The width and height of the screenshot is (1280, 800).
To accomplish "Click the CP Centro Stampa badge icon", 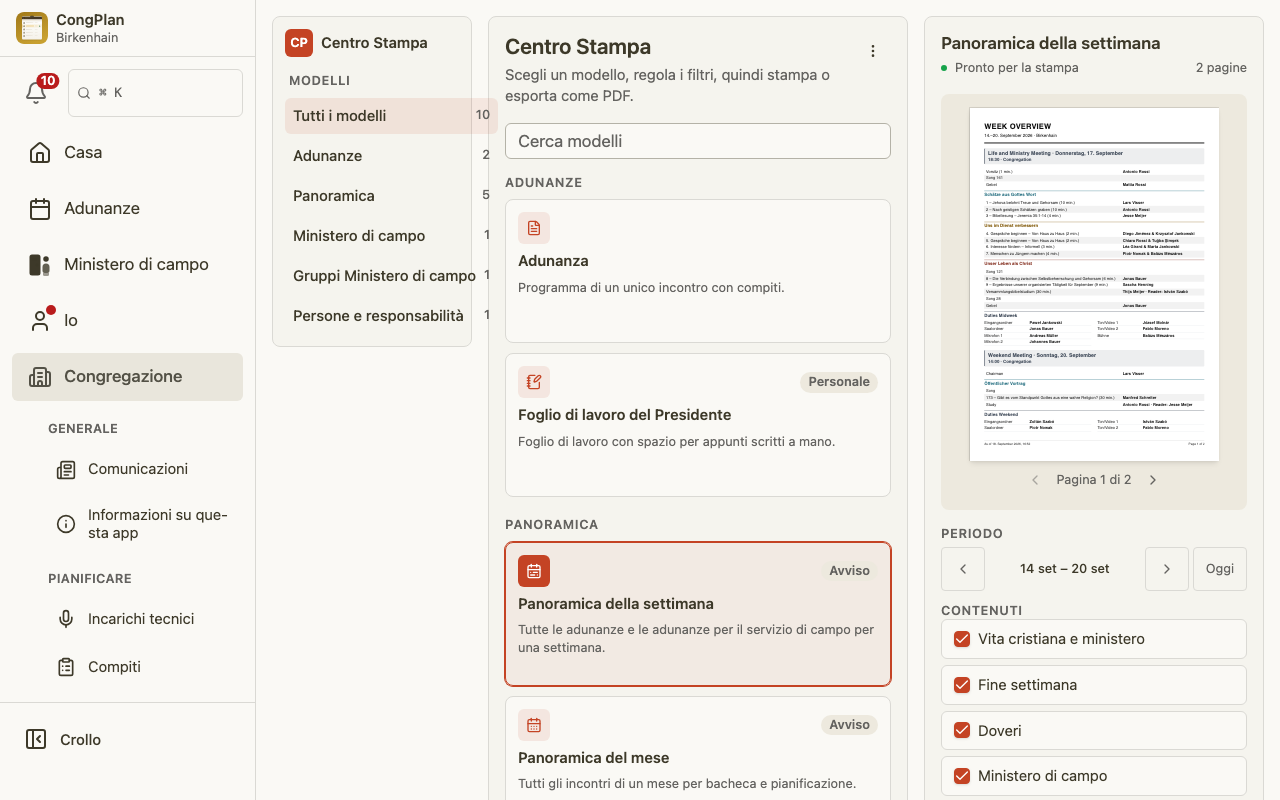I will click(299, 43).
